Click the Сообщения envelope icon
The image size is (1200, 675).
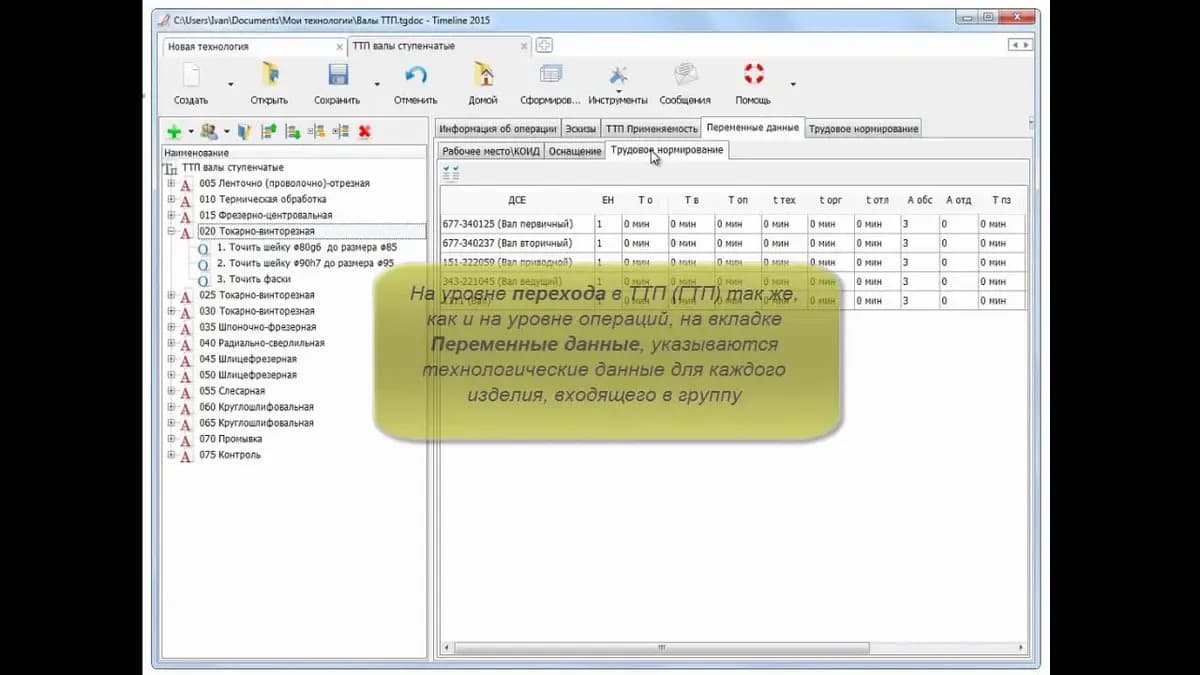pos(686,75)
